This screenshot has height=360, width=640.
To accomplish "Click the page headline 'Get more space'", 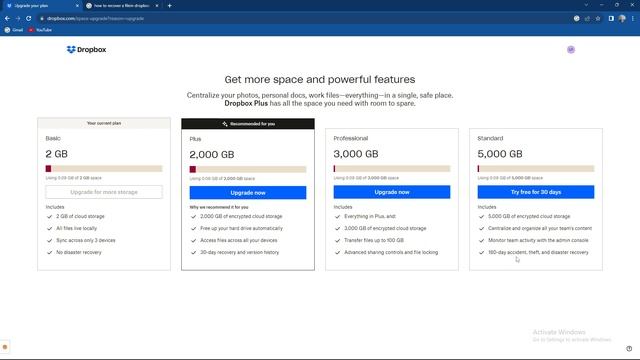I will coord(320,79).
